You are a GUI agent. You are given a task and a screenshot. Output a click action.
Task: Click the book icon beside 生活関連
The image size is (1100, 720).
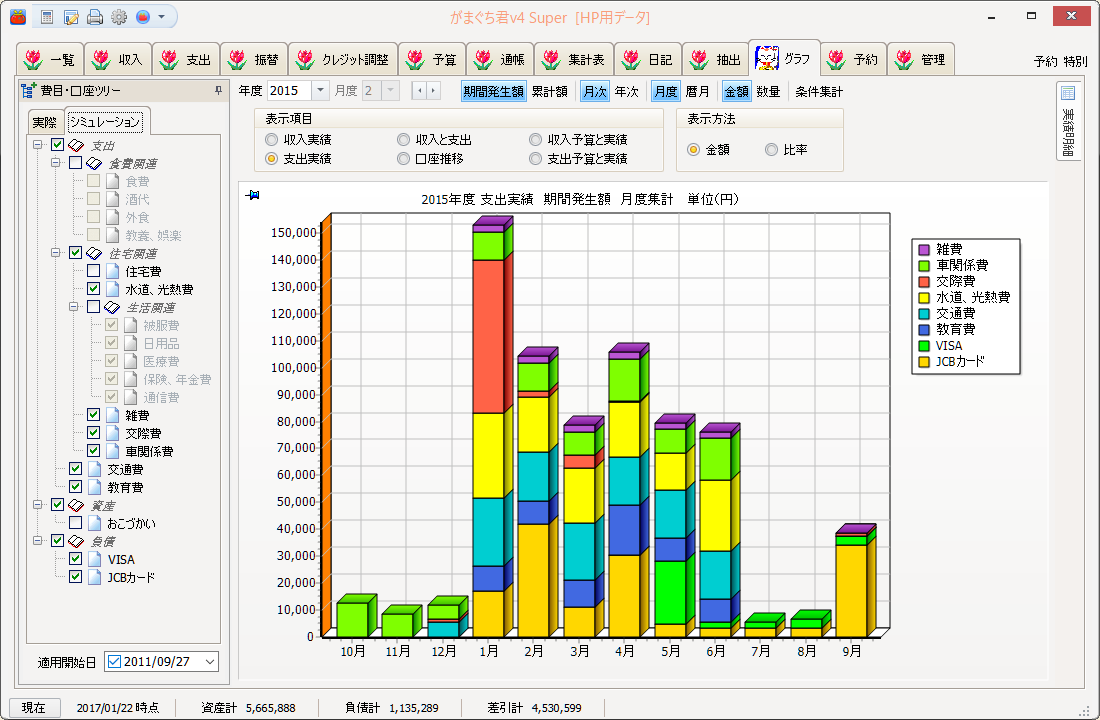pos(112,307)
